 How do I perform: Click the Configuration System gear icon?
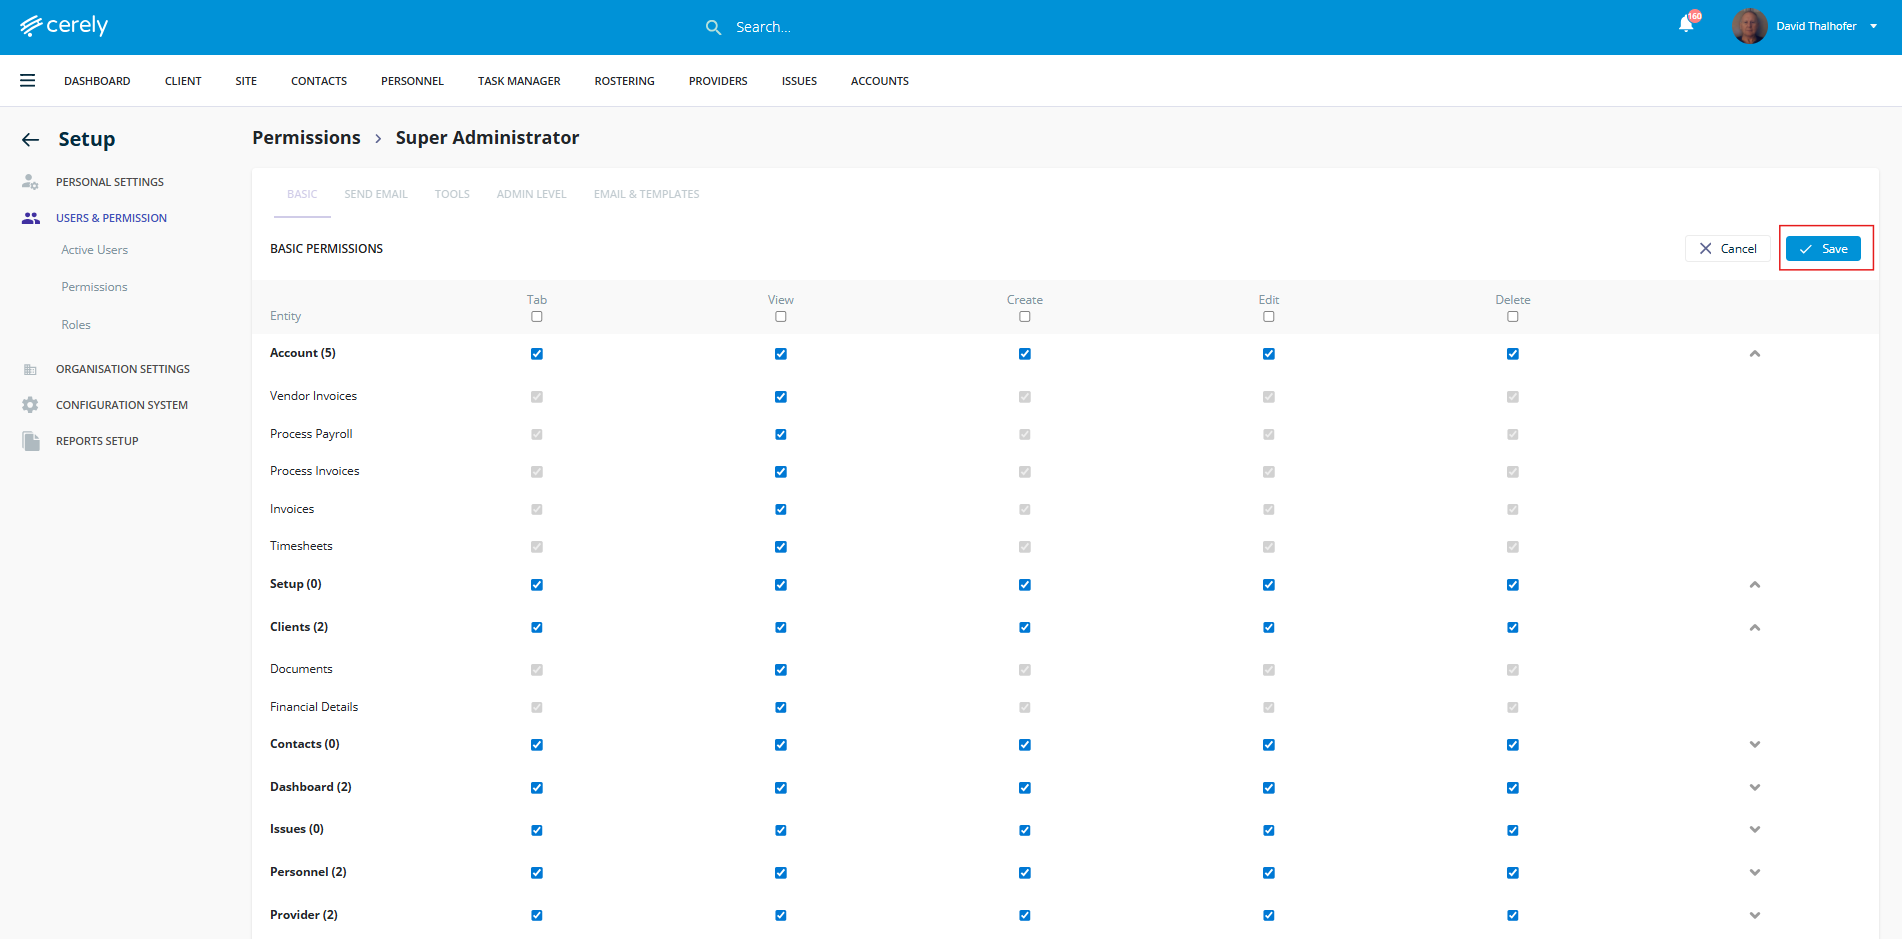30,405
